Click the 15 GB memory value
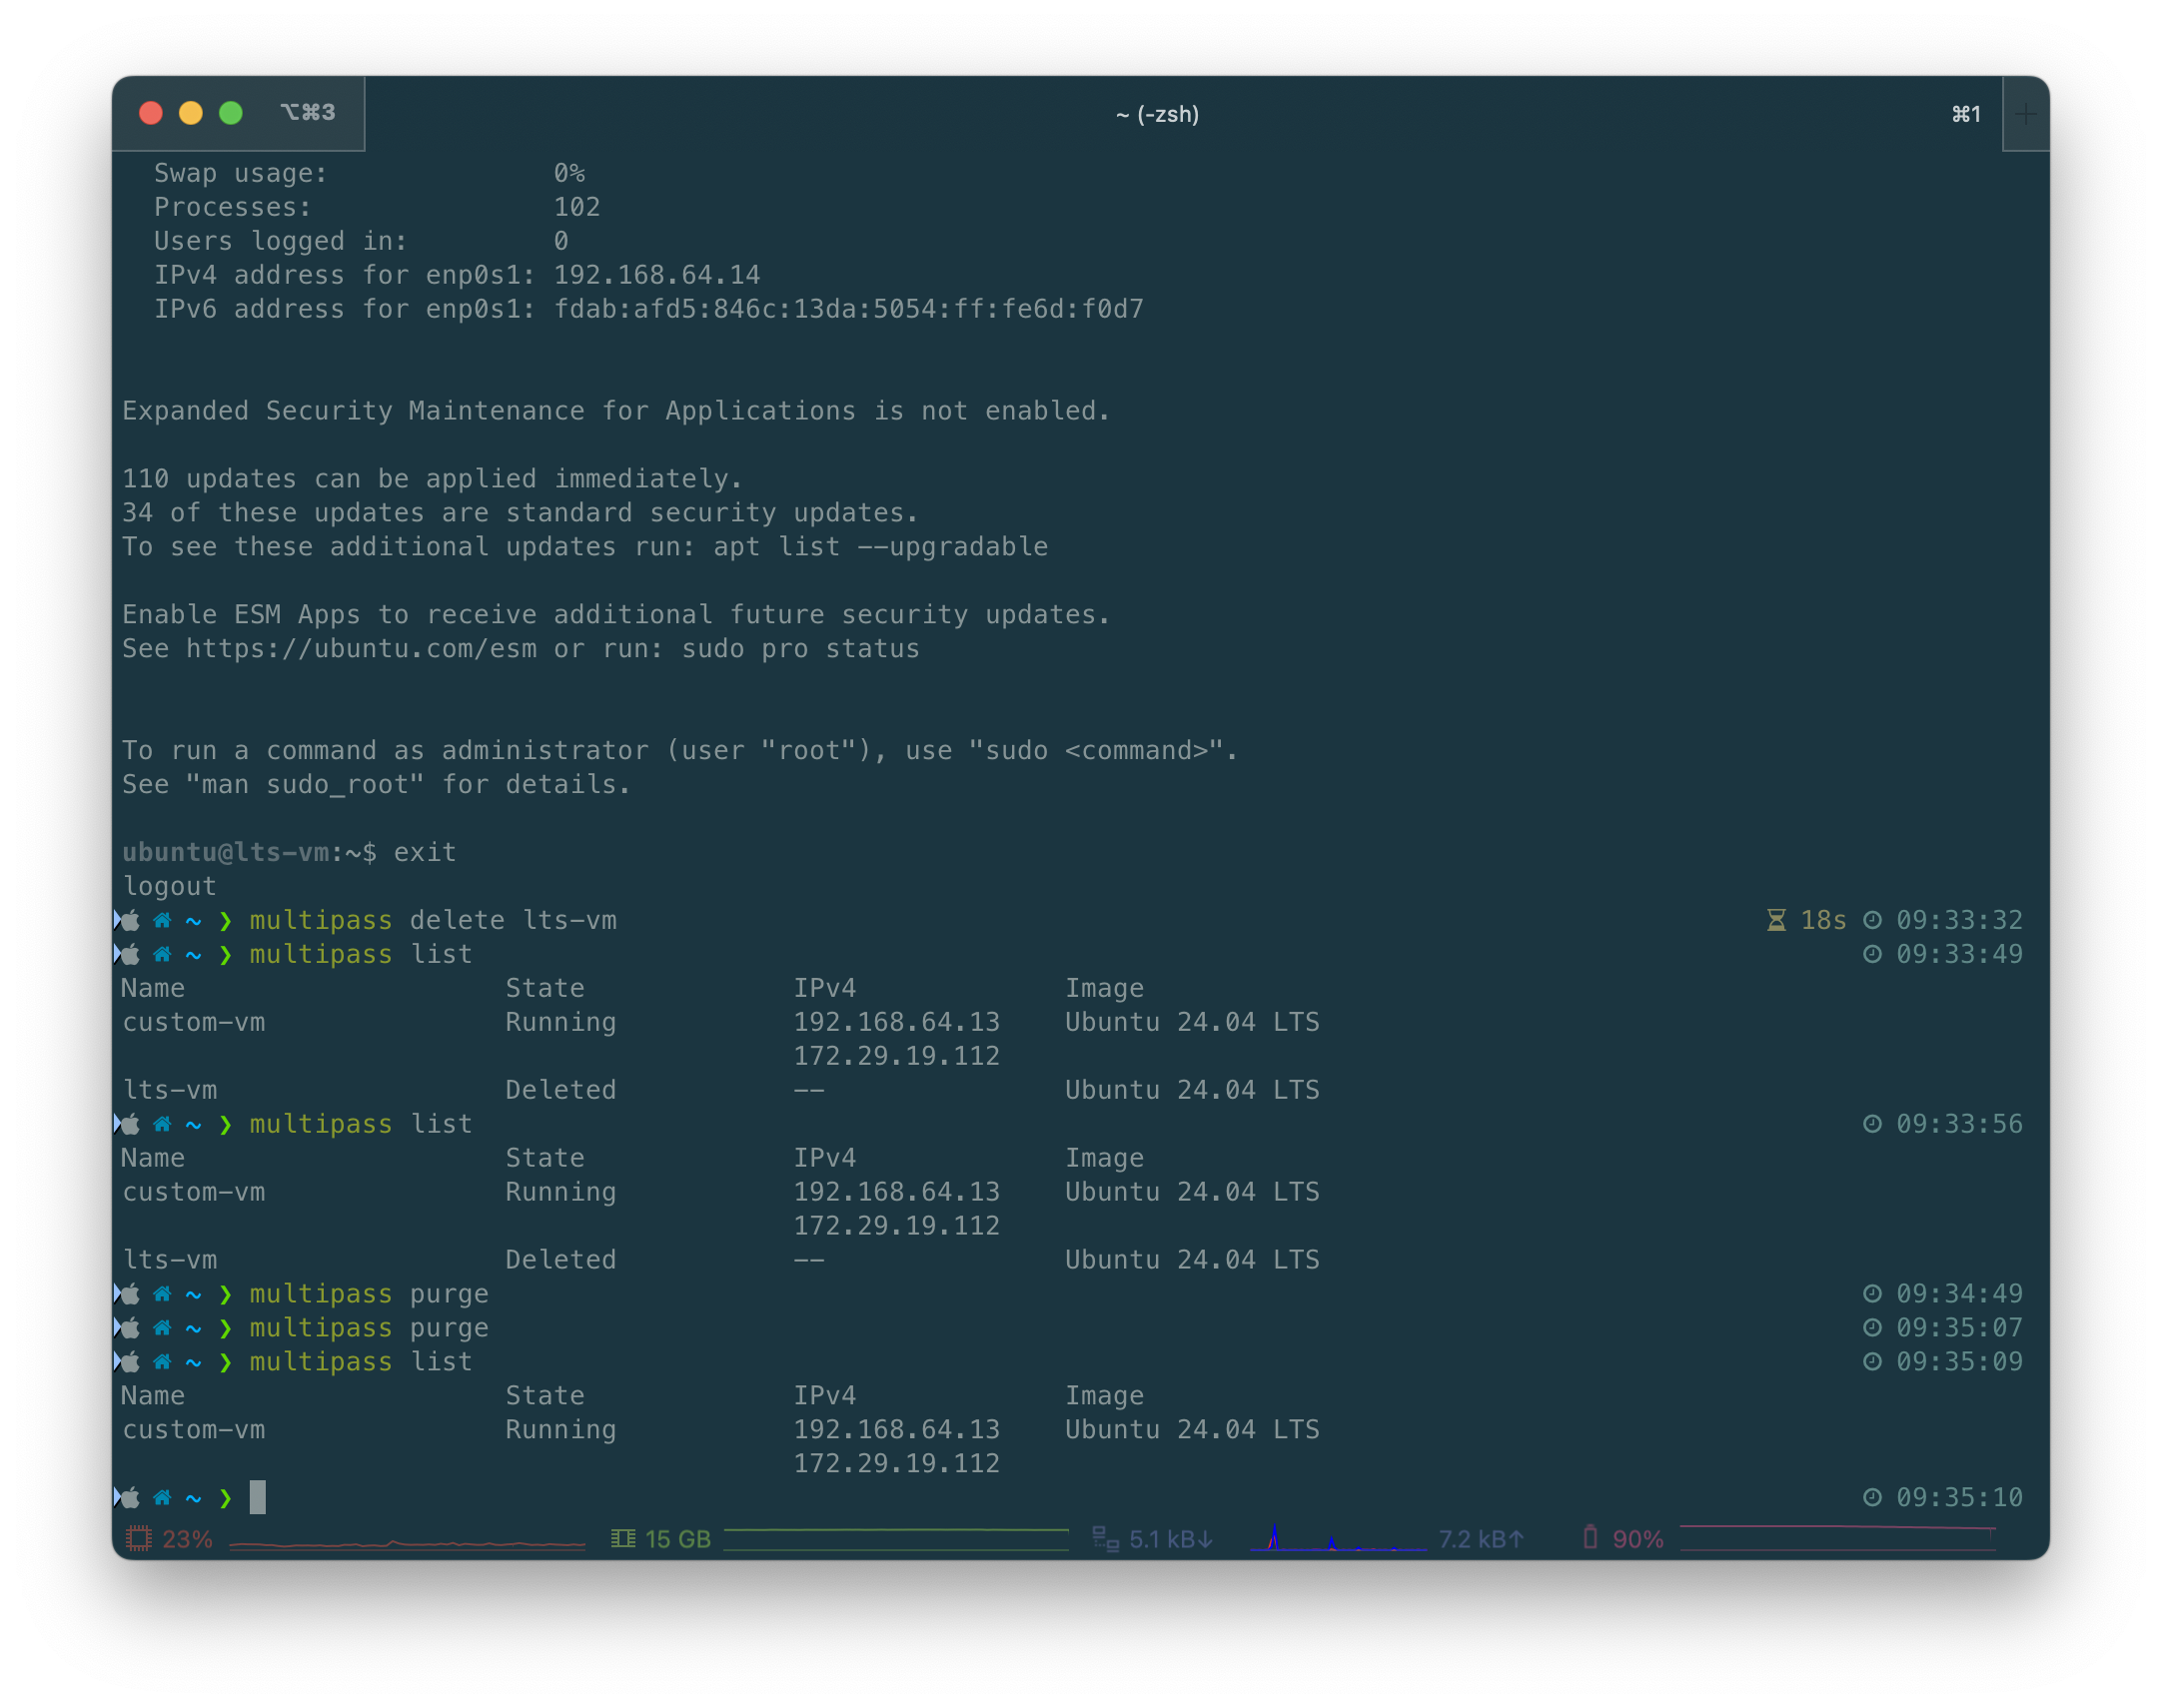2162x1708 pixels. tap(678, 1539)
